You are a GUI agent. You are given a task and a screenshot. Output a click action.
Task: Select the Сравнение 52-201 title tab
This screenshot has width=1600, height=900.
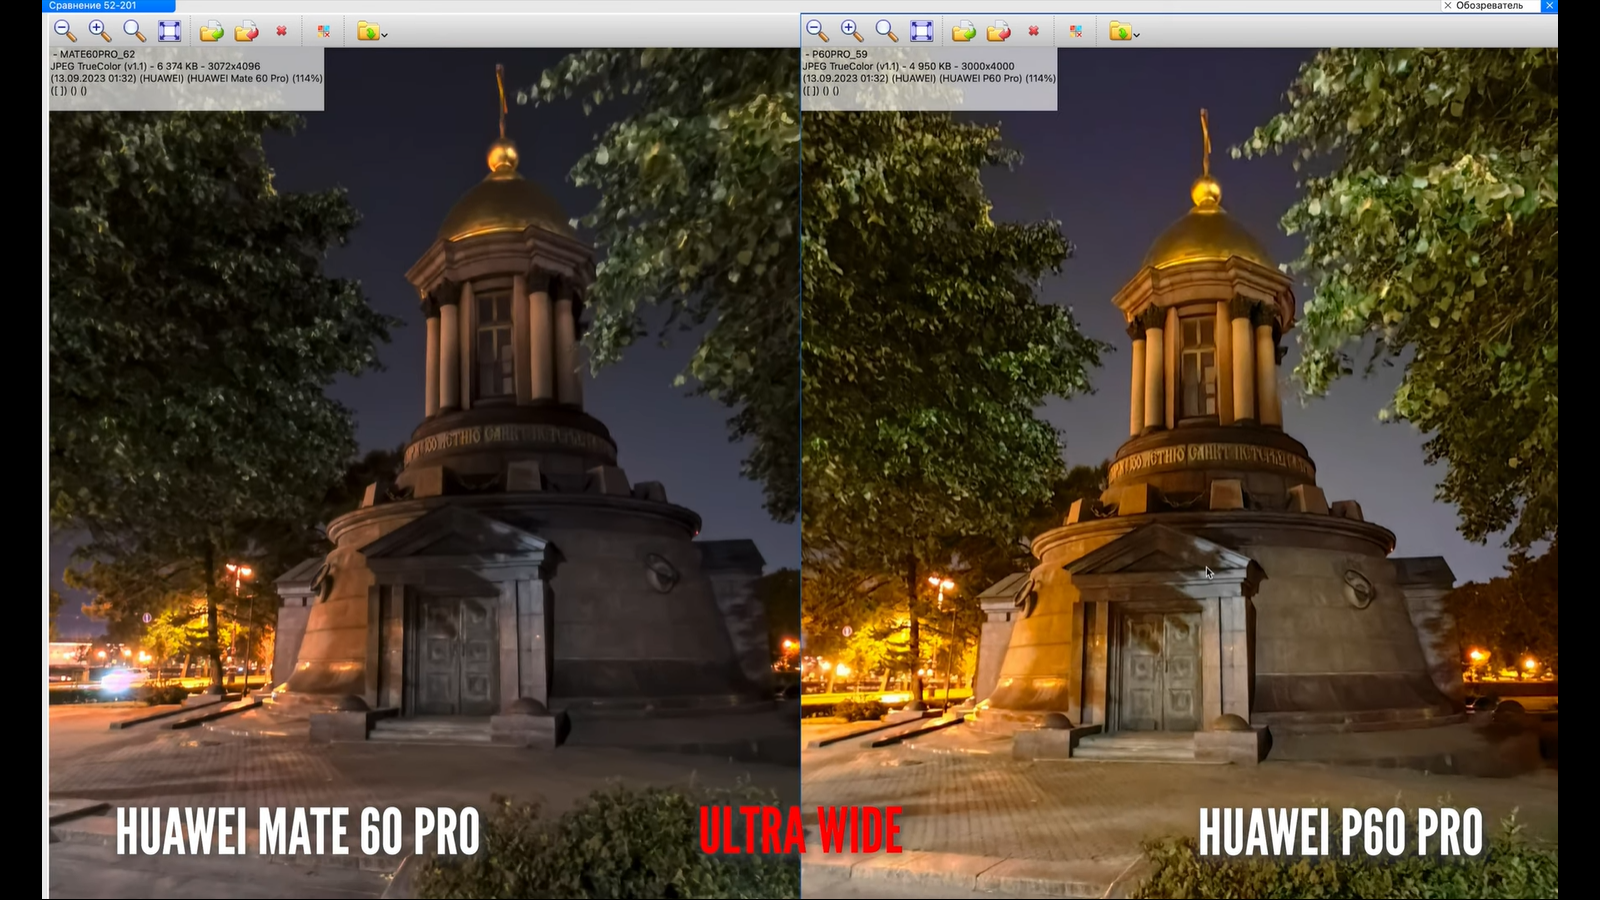click(93, 6)
